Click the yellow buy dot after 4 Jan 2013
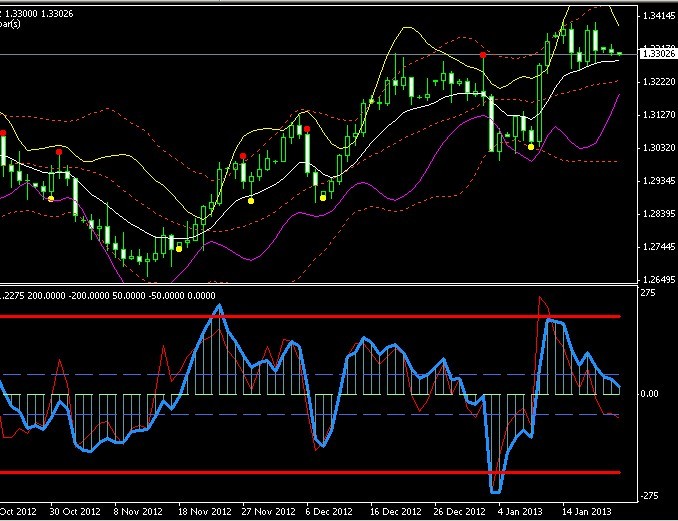The image size is (678, 521). [531, 147]
